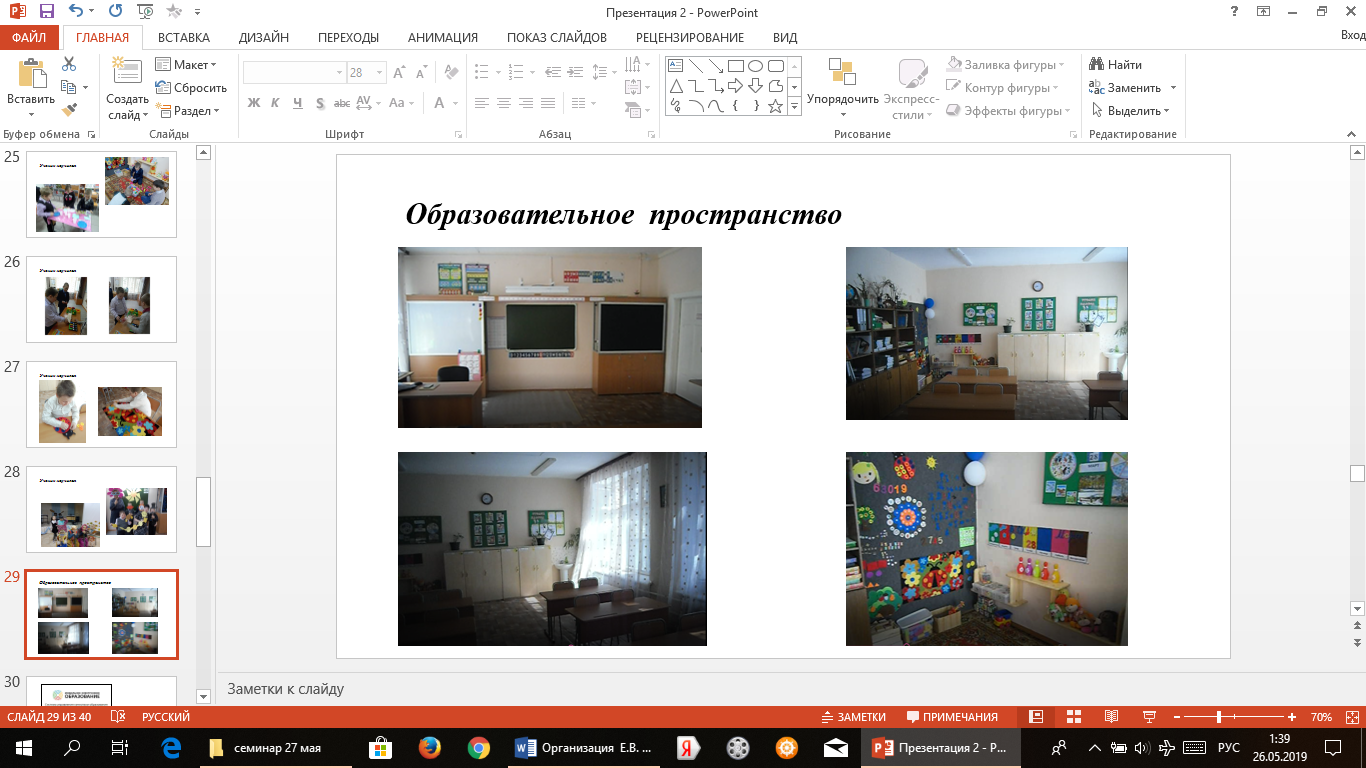The image size is (1366, 768).
Task: Toggle the ПРИМЕЧАНИЯ comments pane
Action: [952, 717]
